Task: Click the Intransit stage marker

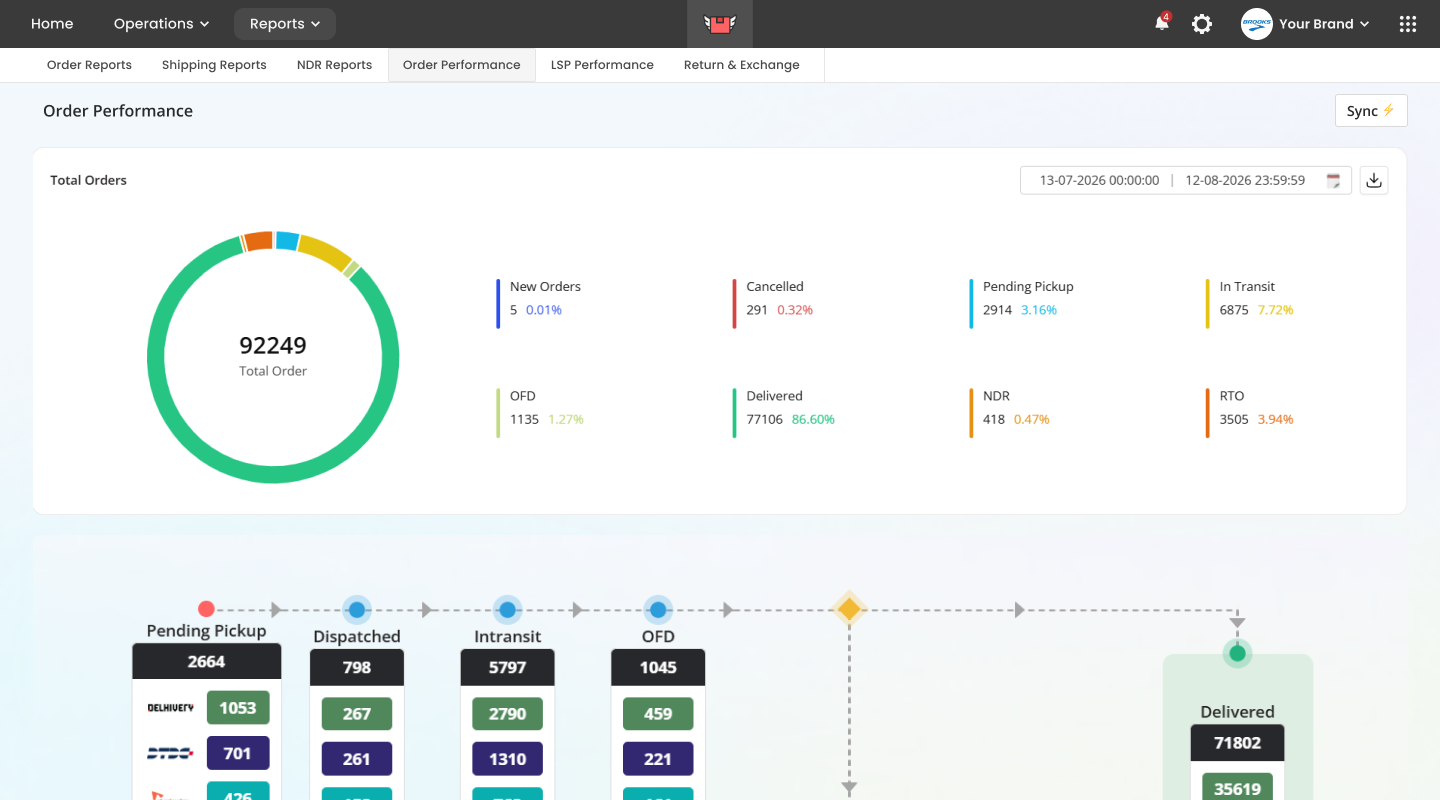Action: click(507, 610)
